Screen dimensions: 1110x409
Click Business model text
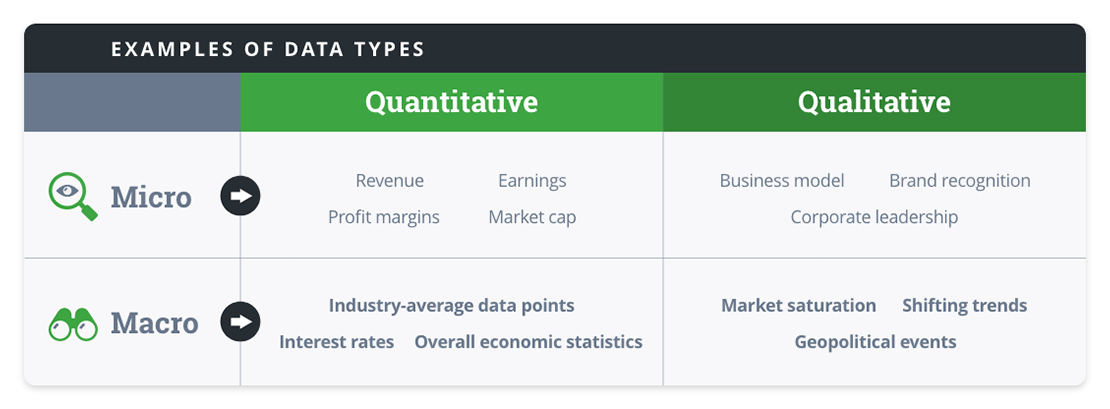[x=782, y=180]
